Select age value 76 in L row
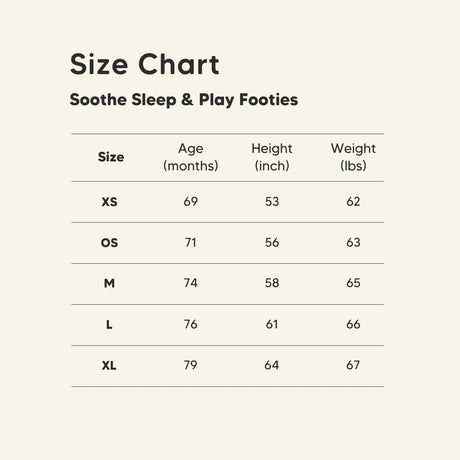 pyautogui.click(x=191, y=324)
